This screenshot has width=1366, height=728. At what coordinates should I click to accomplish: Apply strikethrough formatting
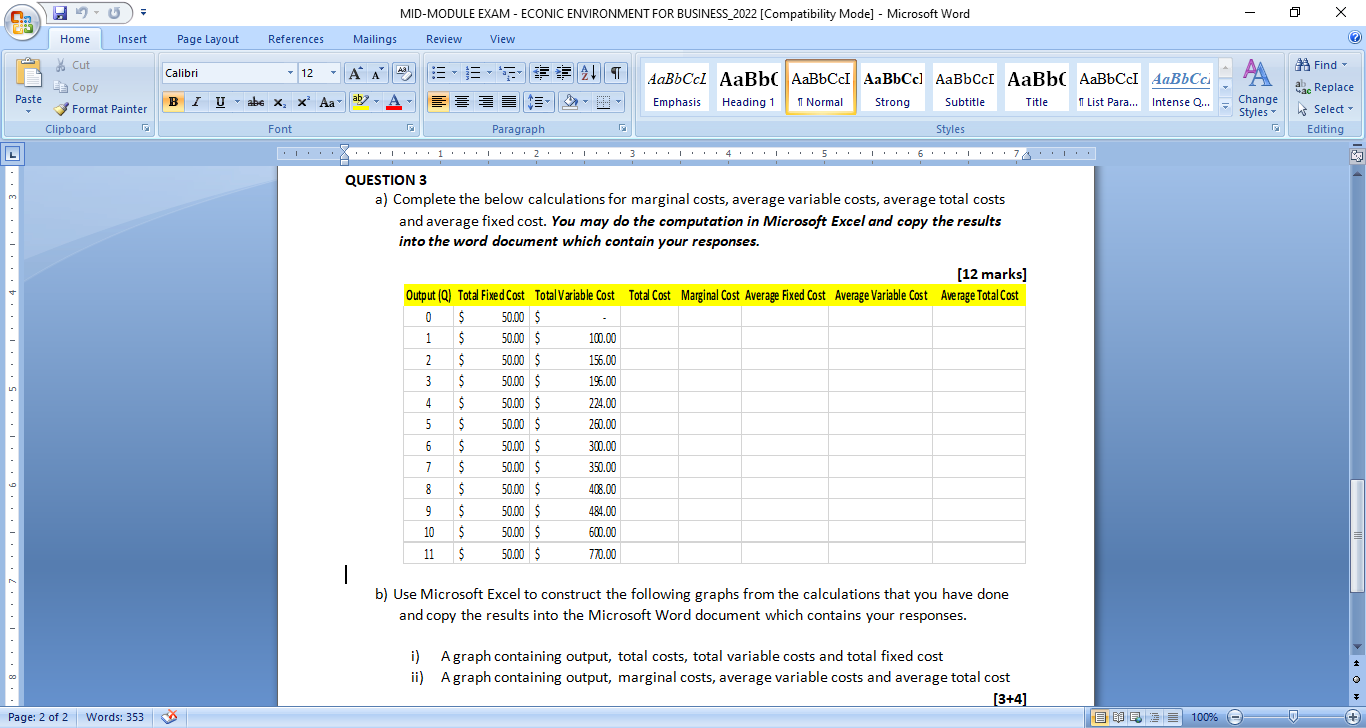click(255, 101)
